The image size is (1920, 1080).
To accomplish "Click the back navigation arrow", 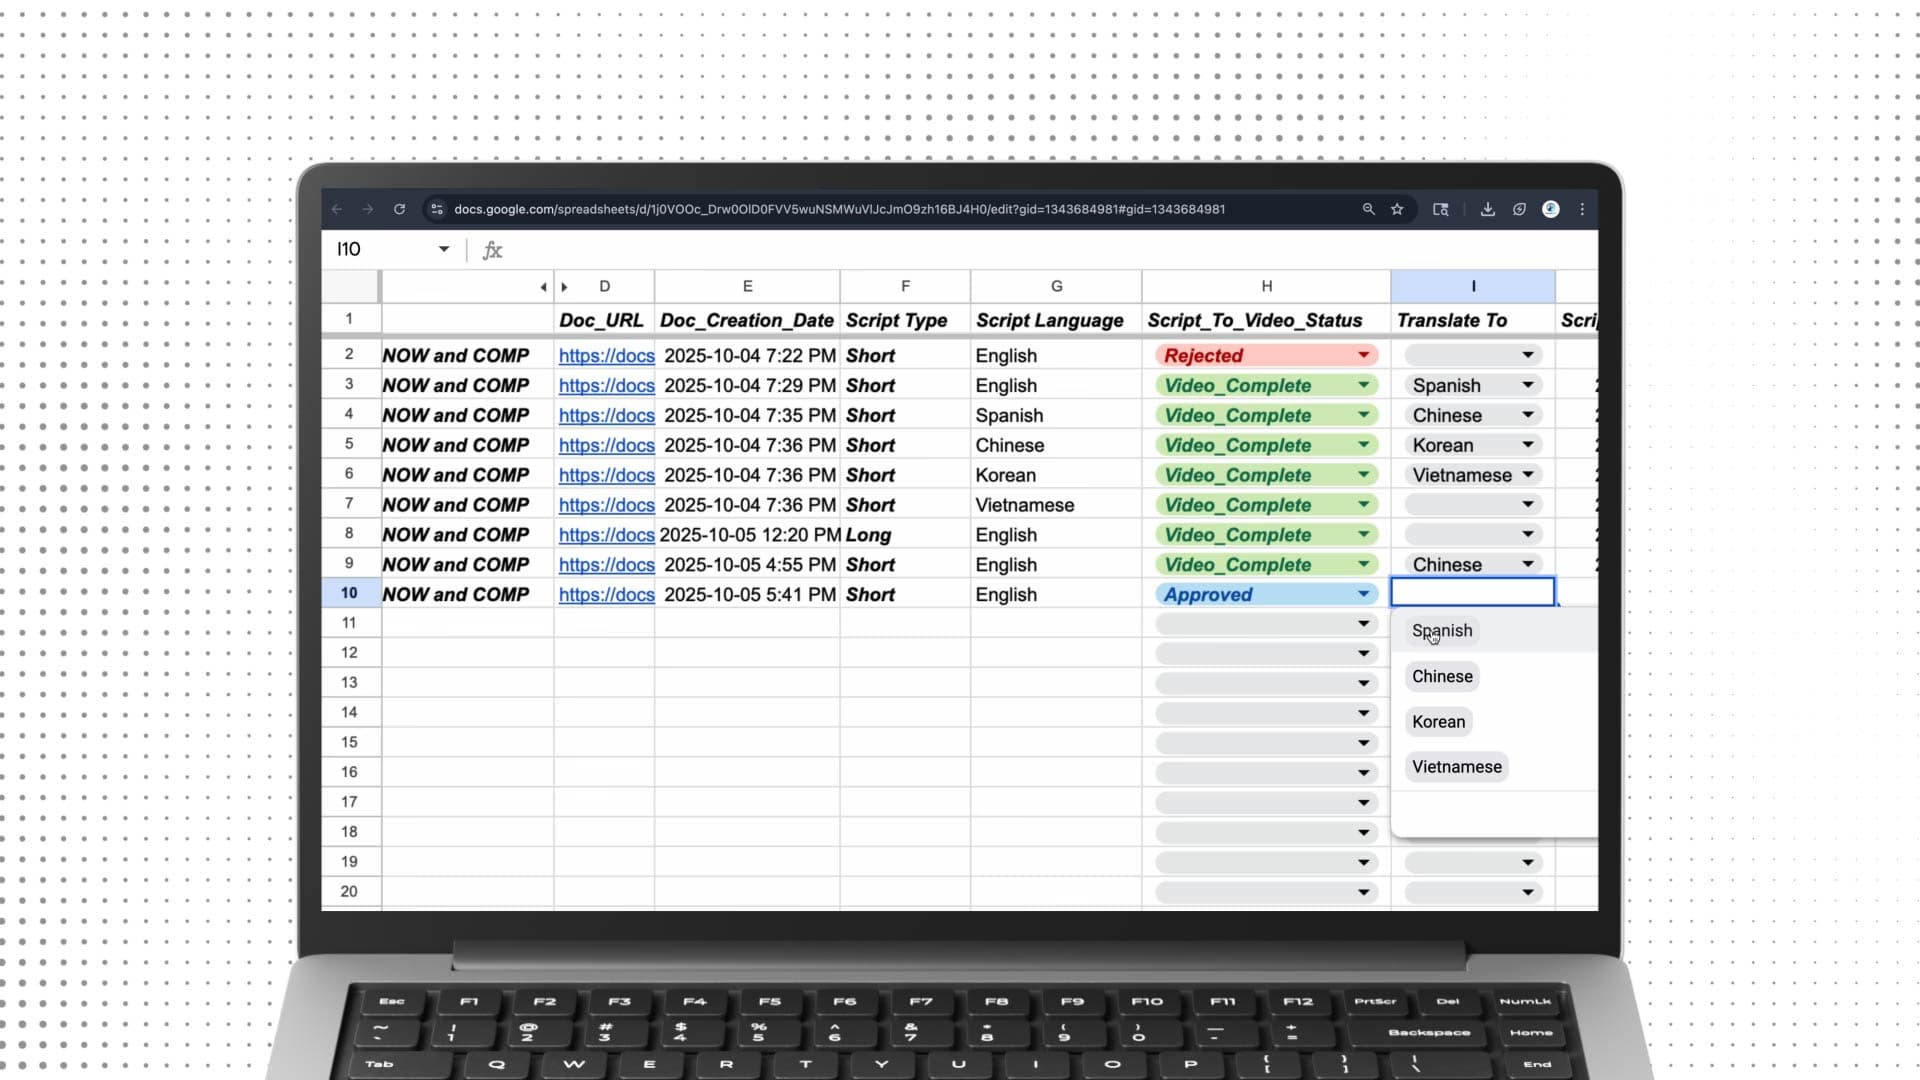I will click(337, 209).
